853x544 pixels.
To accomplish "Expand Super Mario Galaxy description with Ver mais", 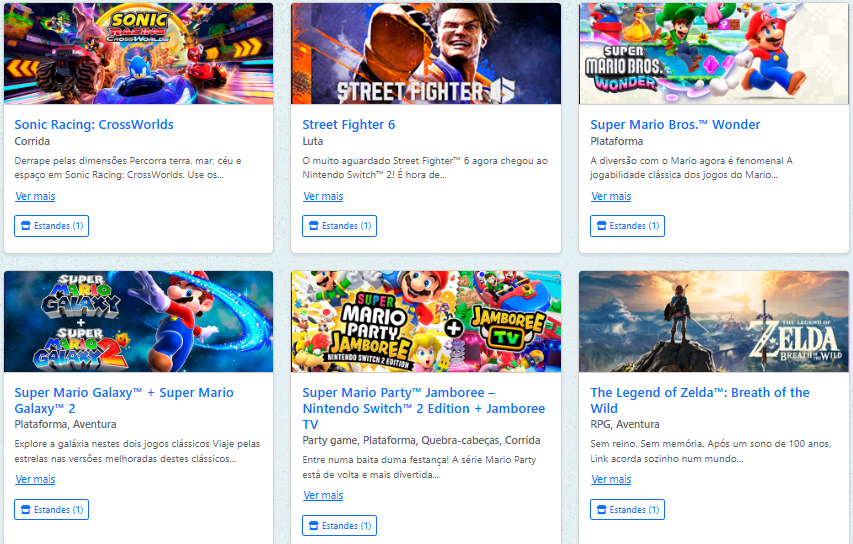I will click(35, 480).
